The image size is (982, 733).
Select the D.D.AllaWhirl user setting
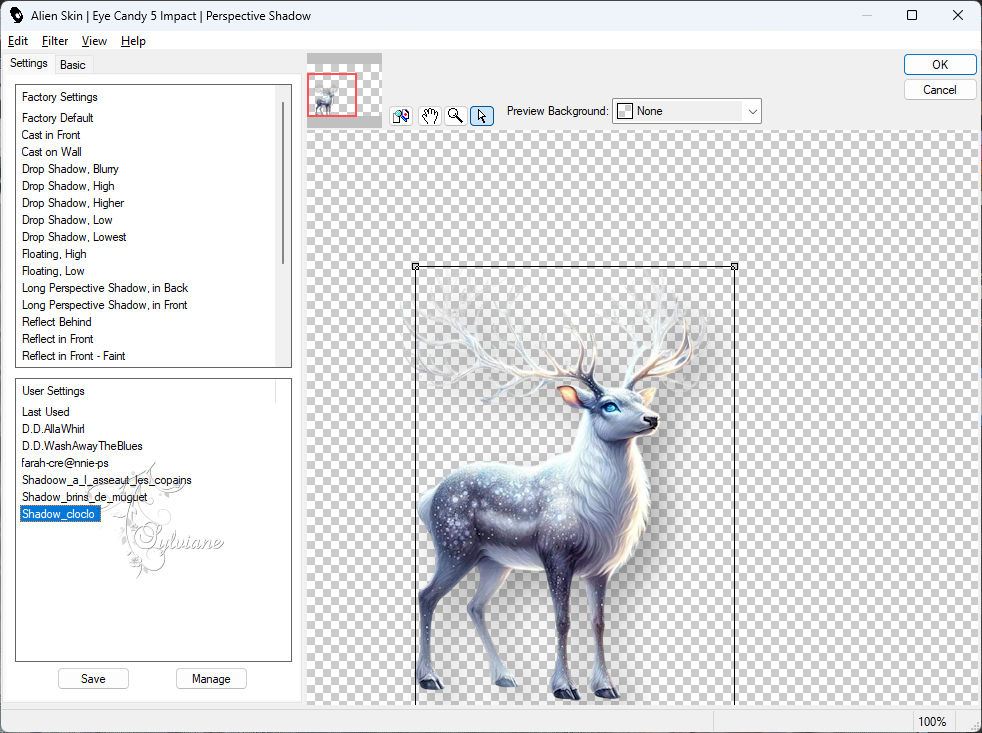click(53, 429)
